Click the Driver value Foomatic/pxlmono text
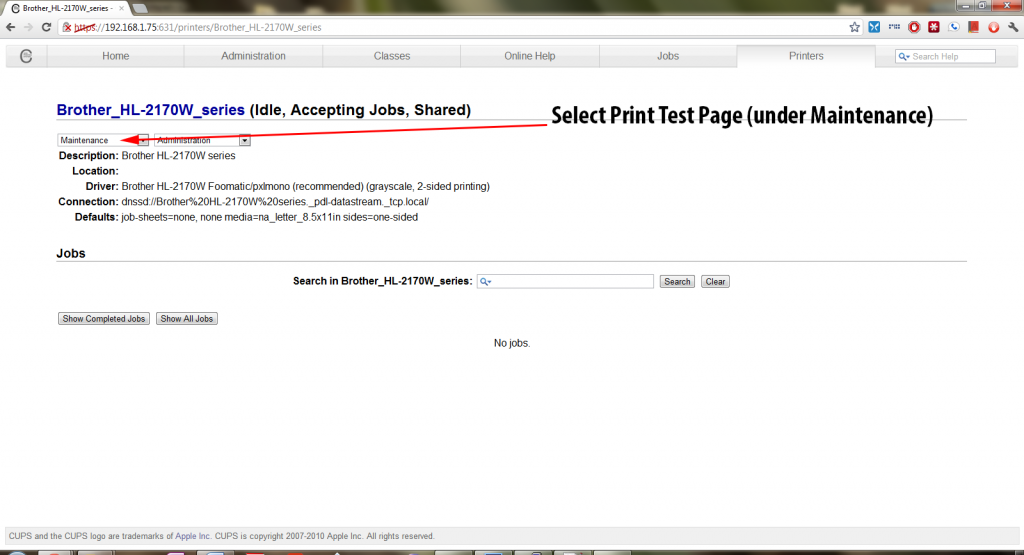Screen dimensions: 1024x555 pyautogui.click(x=306, y=186)
